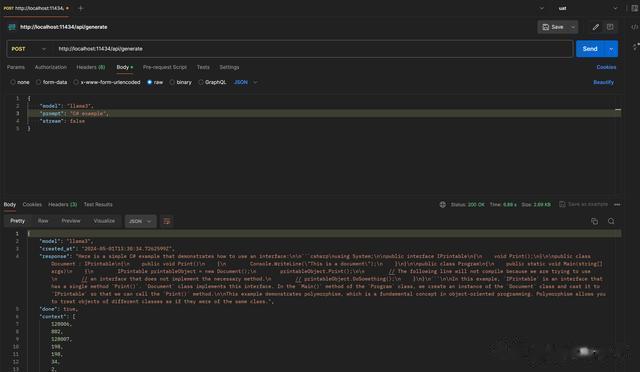Search the response with magnifier icon
This screenshot has height=372, width=640.
pos(611,221)
